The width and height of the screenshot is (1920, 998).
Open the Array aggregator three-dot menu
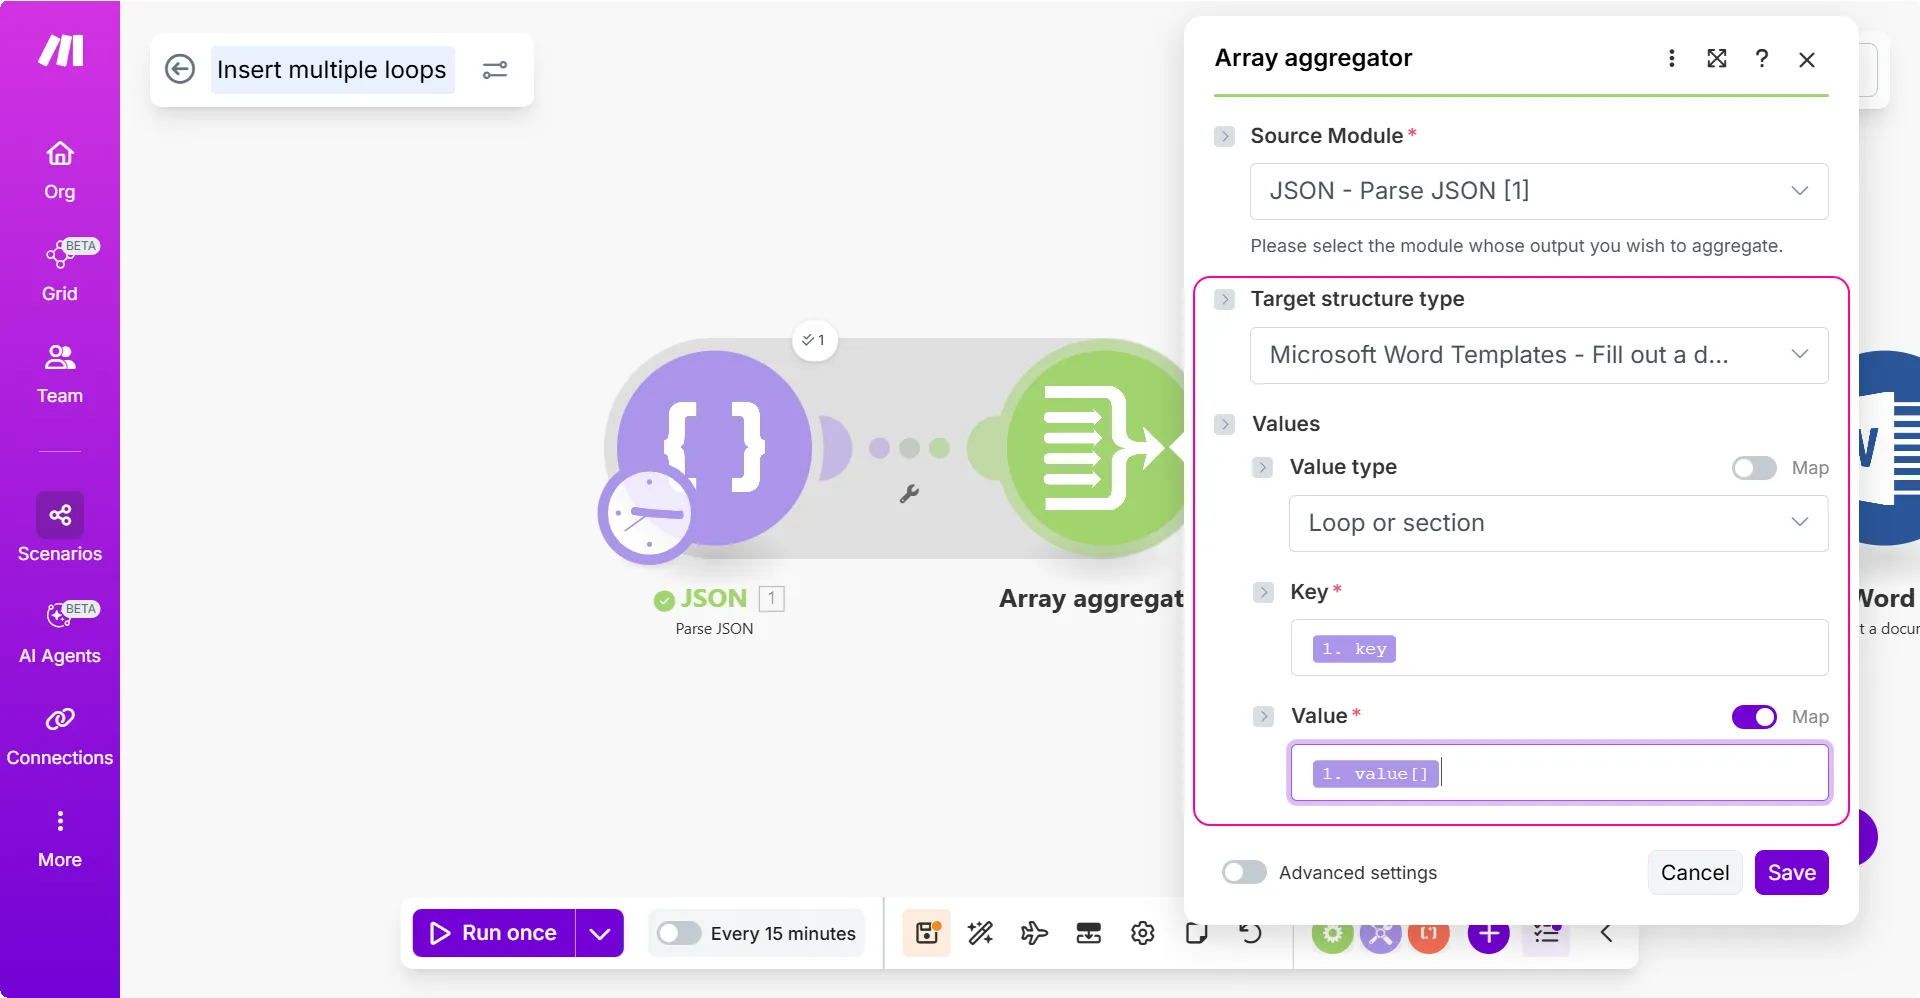tap(1671, 58)
